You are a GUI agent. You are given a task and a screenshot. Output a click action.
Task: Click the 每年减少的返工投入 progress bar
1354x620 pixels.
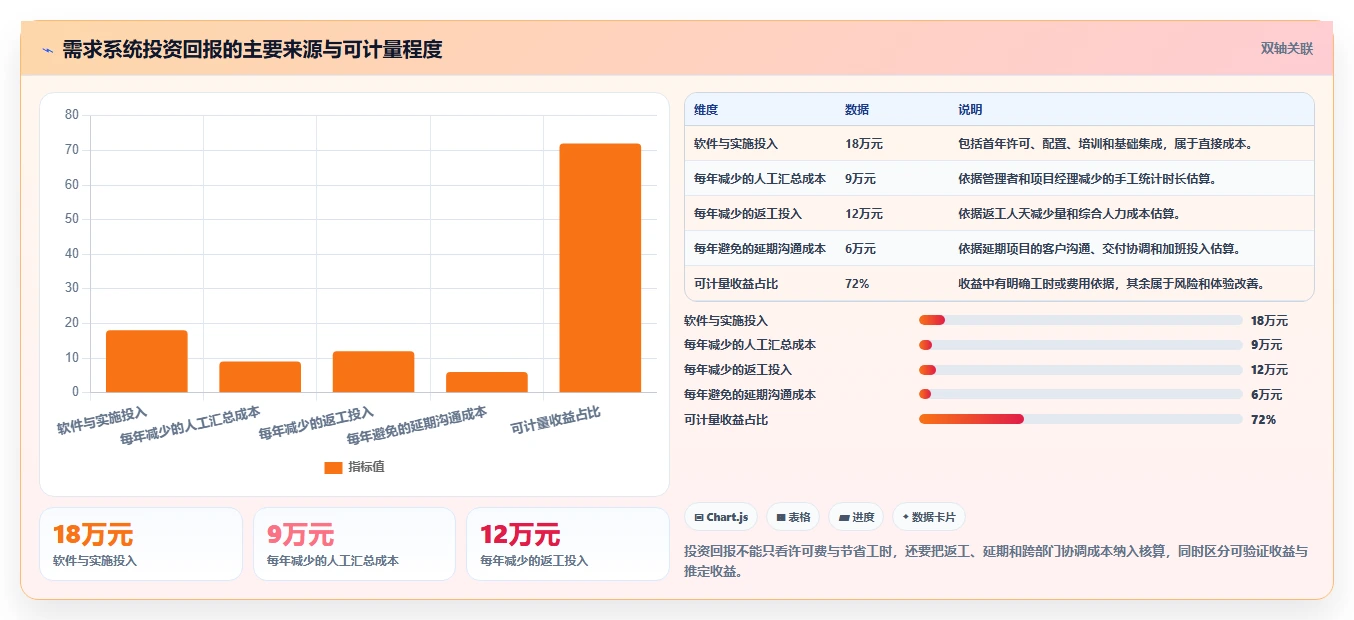[x=1080, y=370]
